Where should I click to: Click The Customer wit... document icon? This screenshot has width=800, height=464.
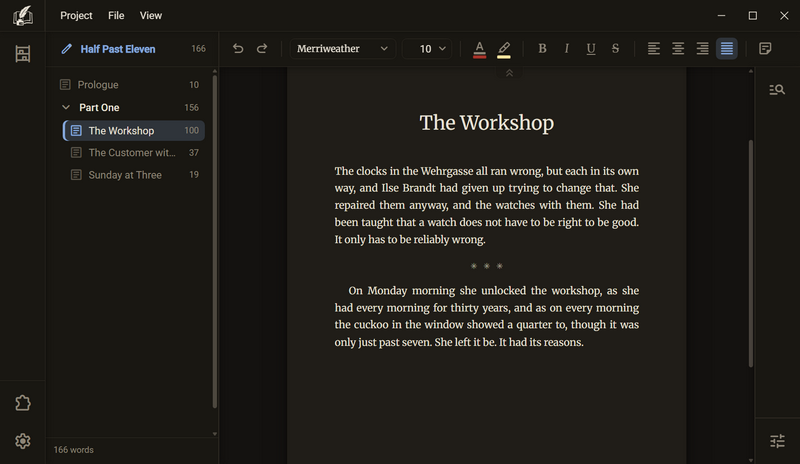[76, 153]
